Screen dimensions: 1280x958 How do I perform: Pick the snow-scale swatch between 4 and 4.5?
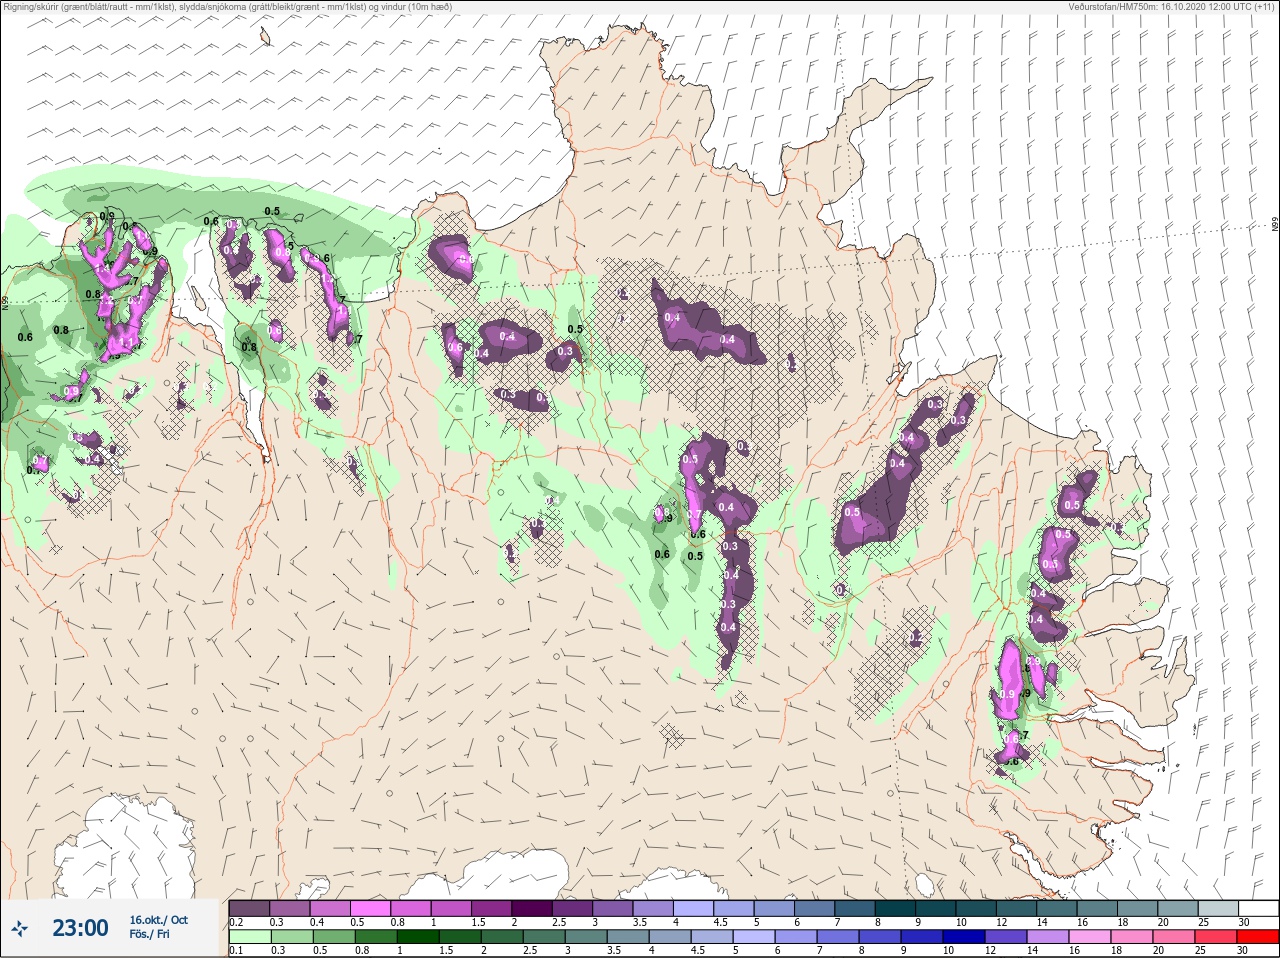point(694,908)
